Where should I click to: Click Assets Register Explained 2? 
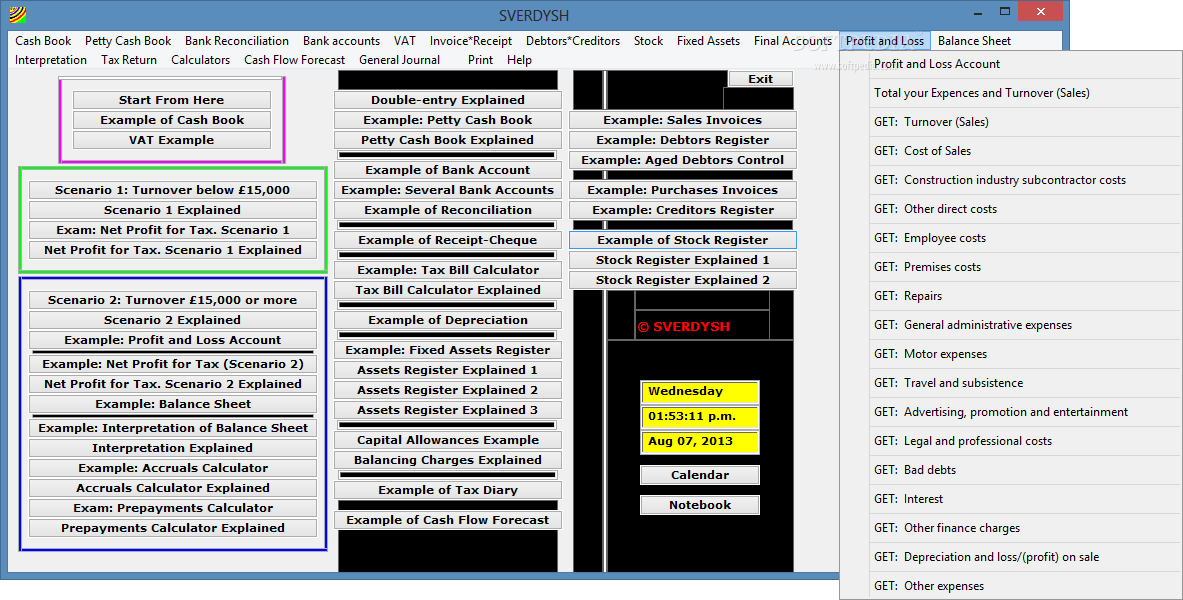tap(448, 390)
